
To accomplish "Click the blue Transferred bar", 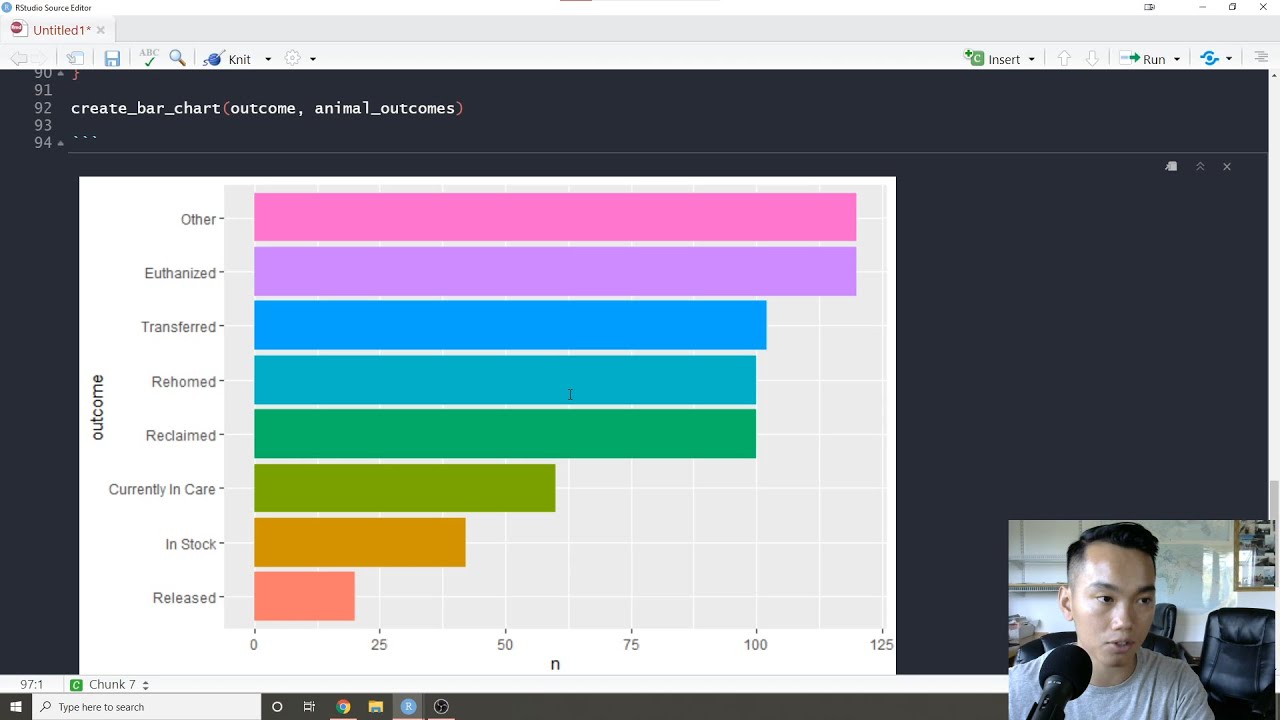I will (x=510, y=325).
